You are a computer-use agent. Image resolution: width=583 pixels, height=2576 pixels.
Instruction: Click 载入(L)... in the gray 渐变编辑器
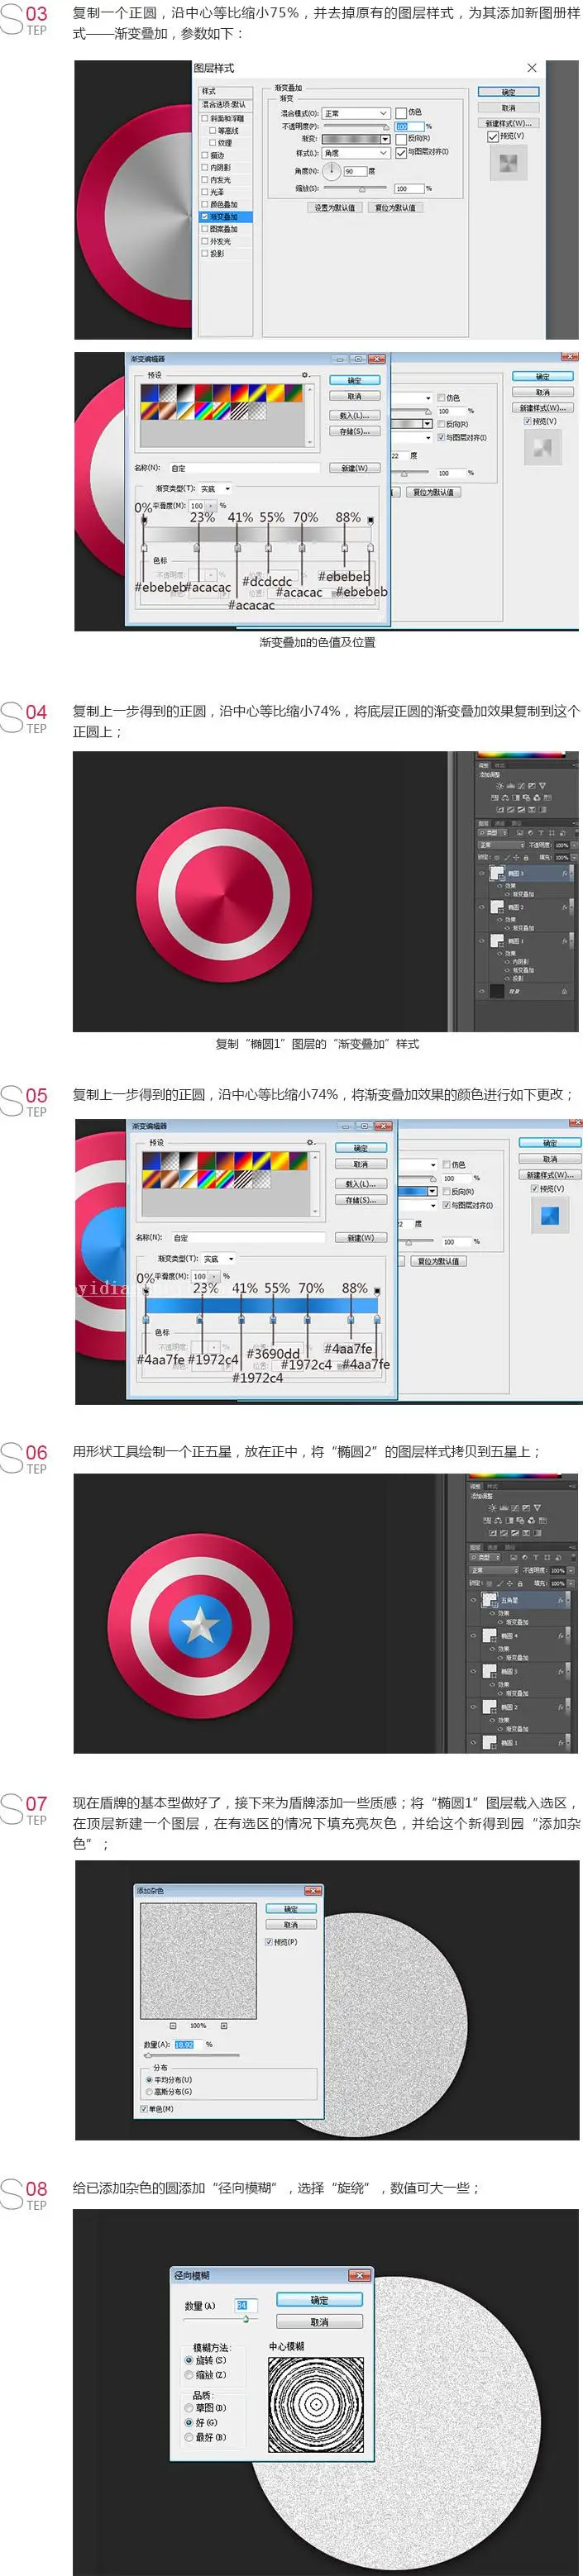(x=354, y=415)
